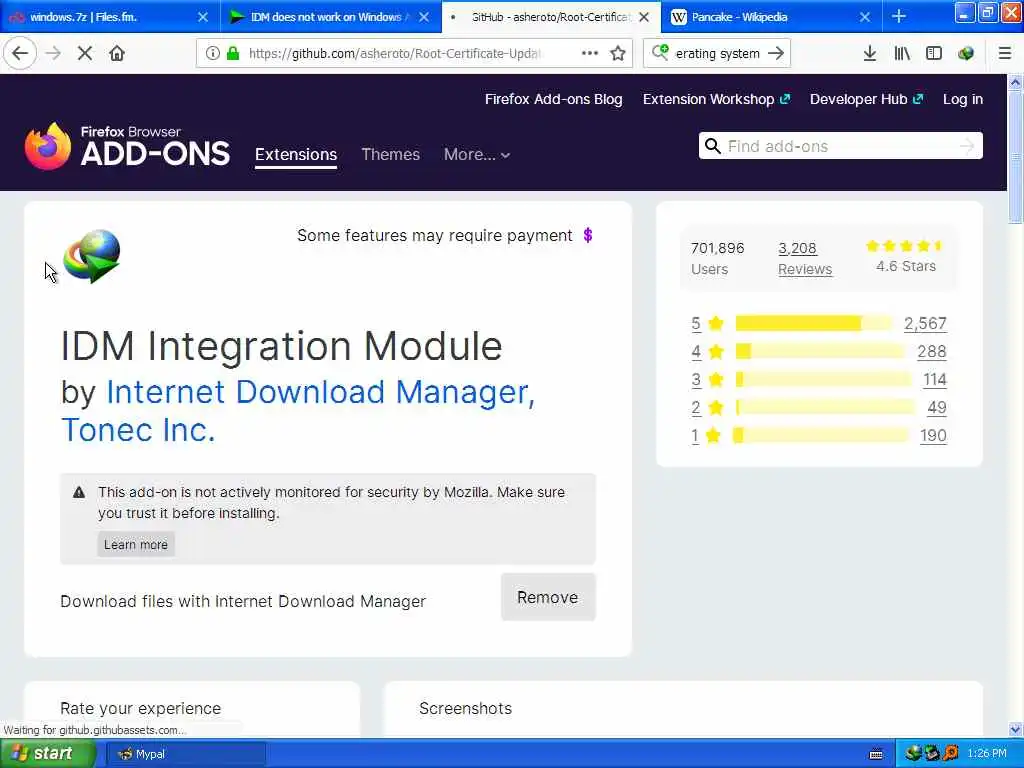Toggle the sidebar view

click(934, 54)
